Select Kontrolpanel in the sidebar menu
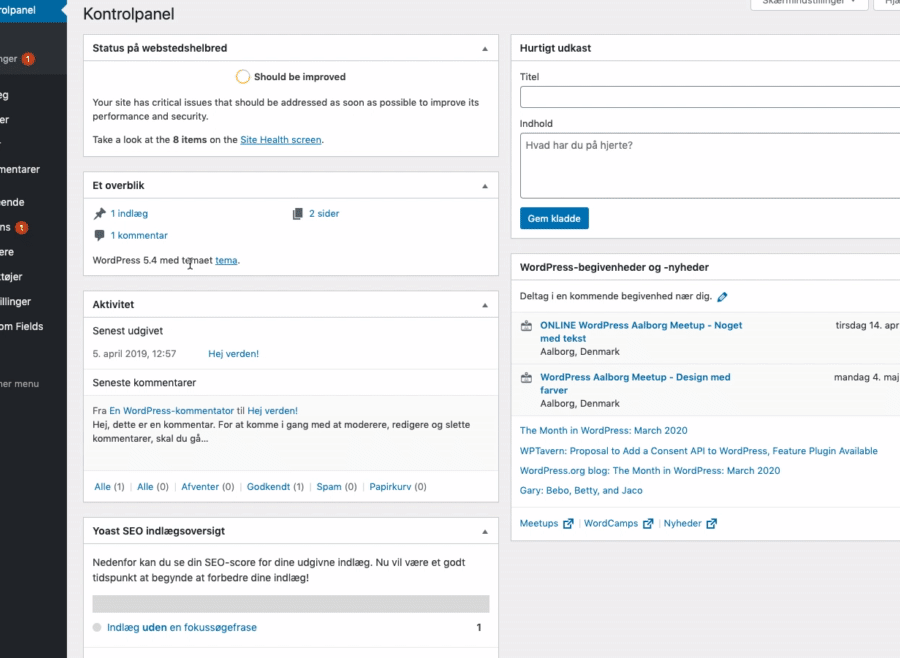 [x=30, y=12]
